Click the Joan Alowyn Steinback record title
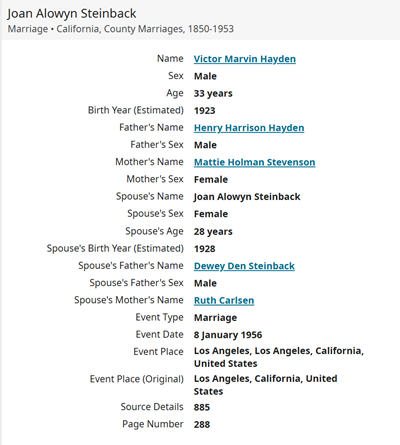Image resolution: width=400 pixels, height=445 pixels. [72, 14]
